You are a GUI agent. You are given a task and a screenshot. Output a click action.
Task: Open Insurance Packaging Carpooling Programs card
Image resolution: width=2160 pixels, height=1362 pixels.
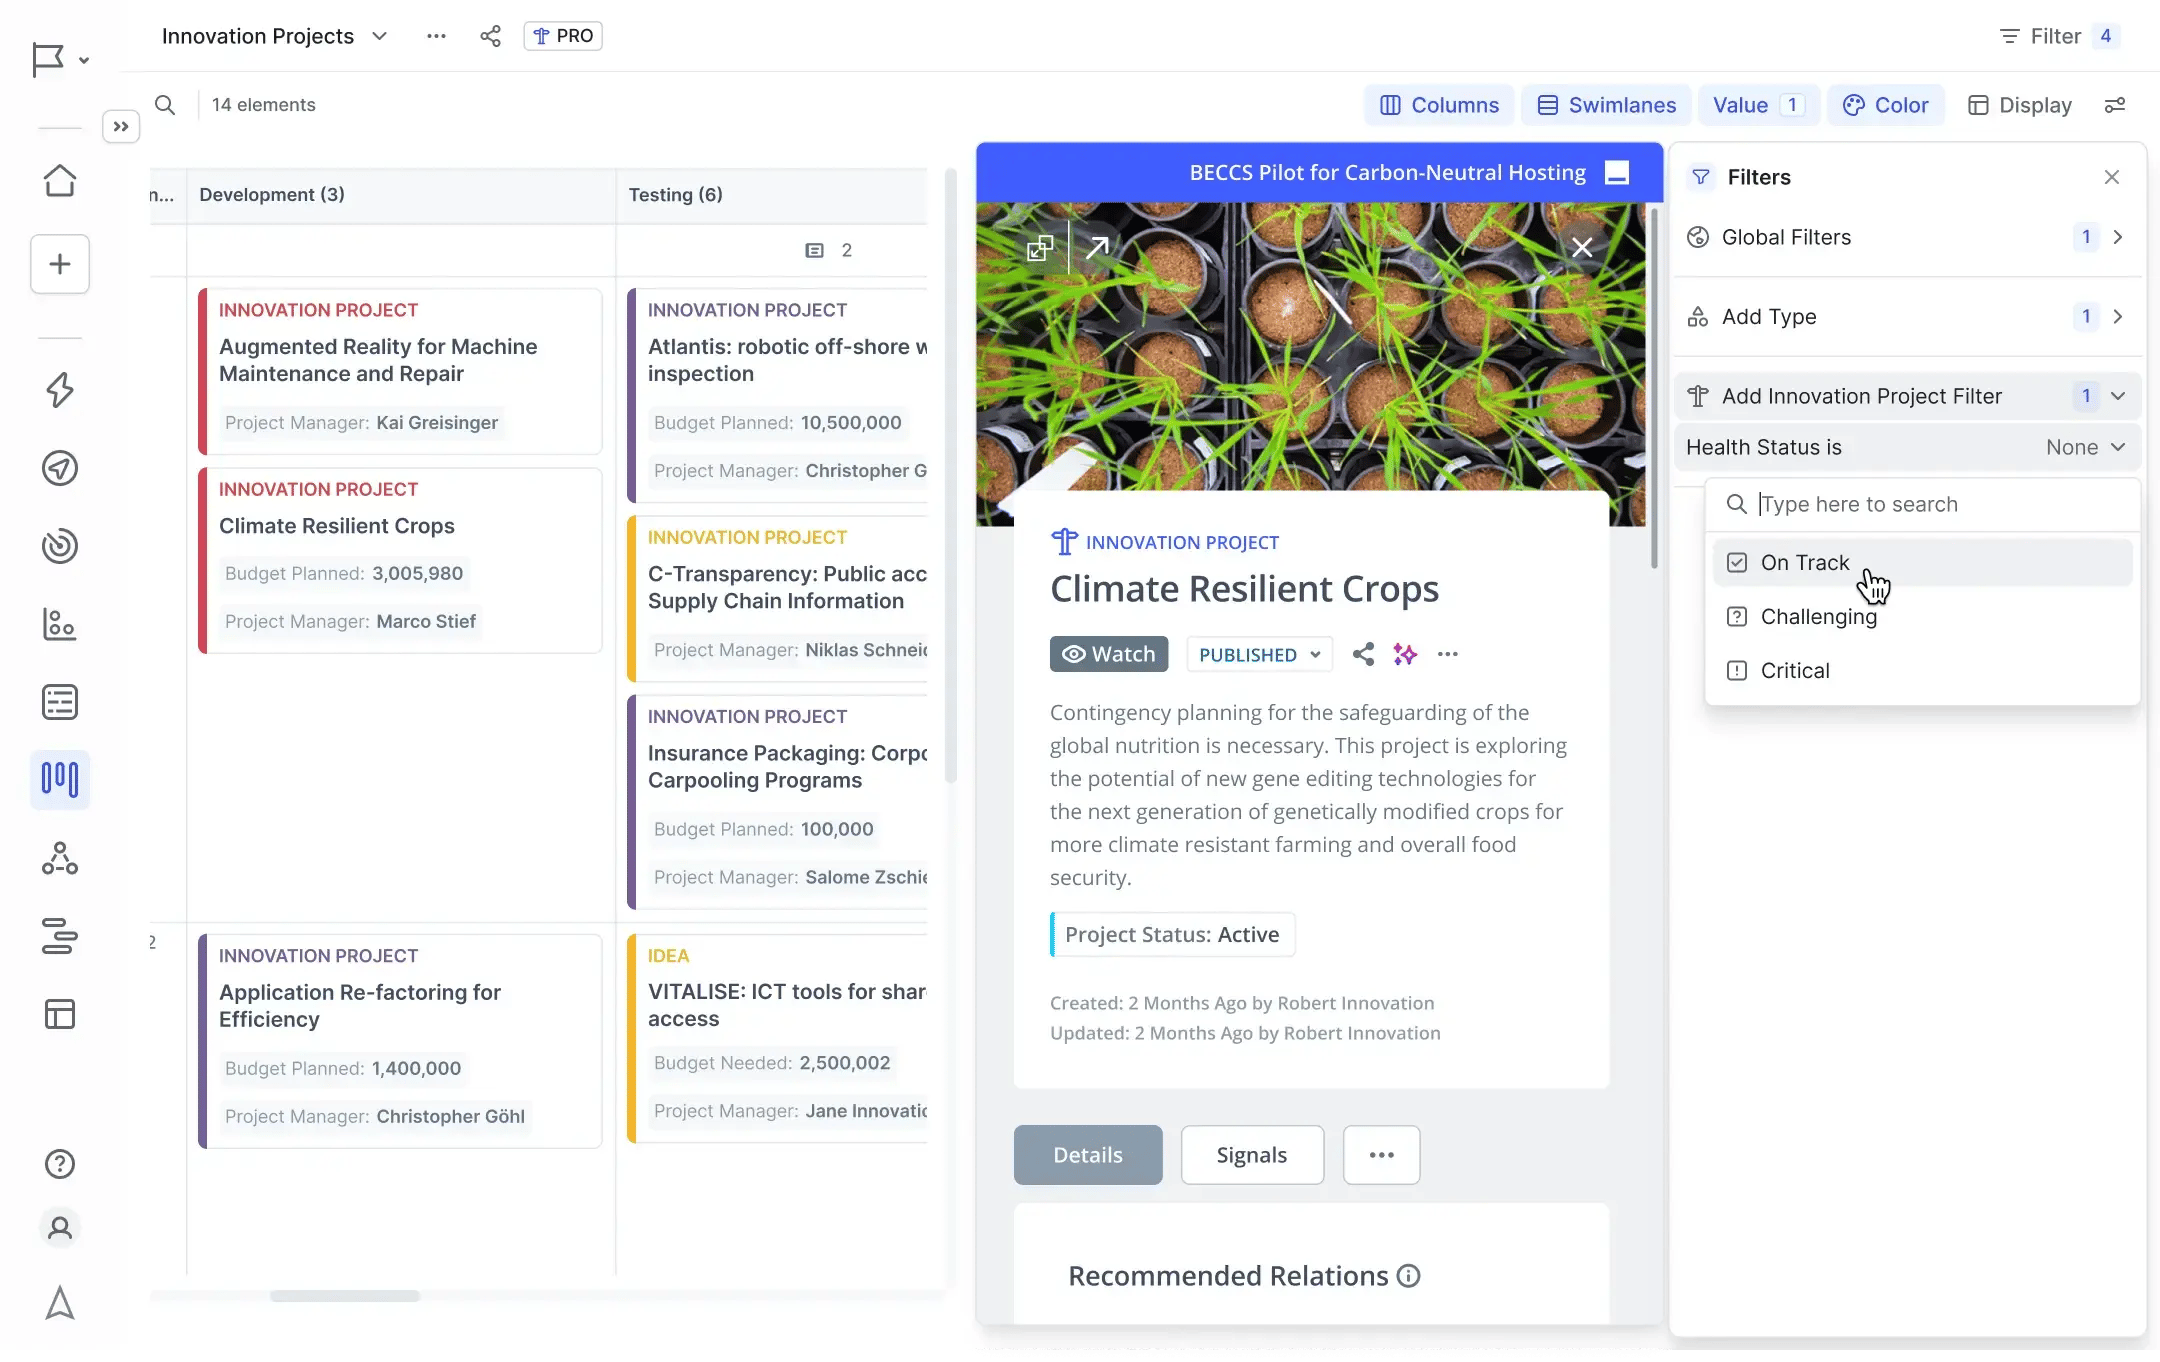click(x=777, y=802)
